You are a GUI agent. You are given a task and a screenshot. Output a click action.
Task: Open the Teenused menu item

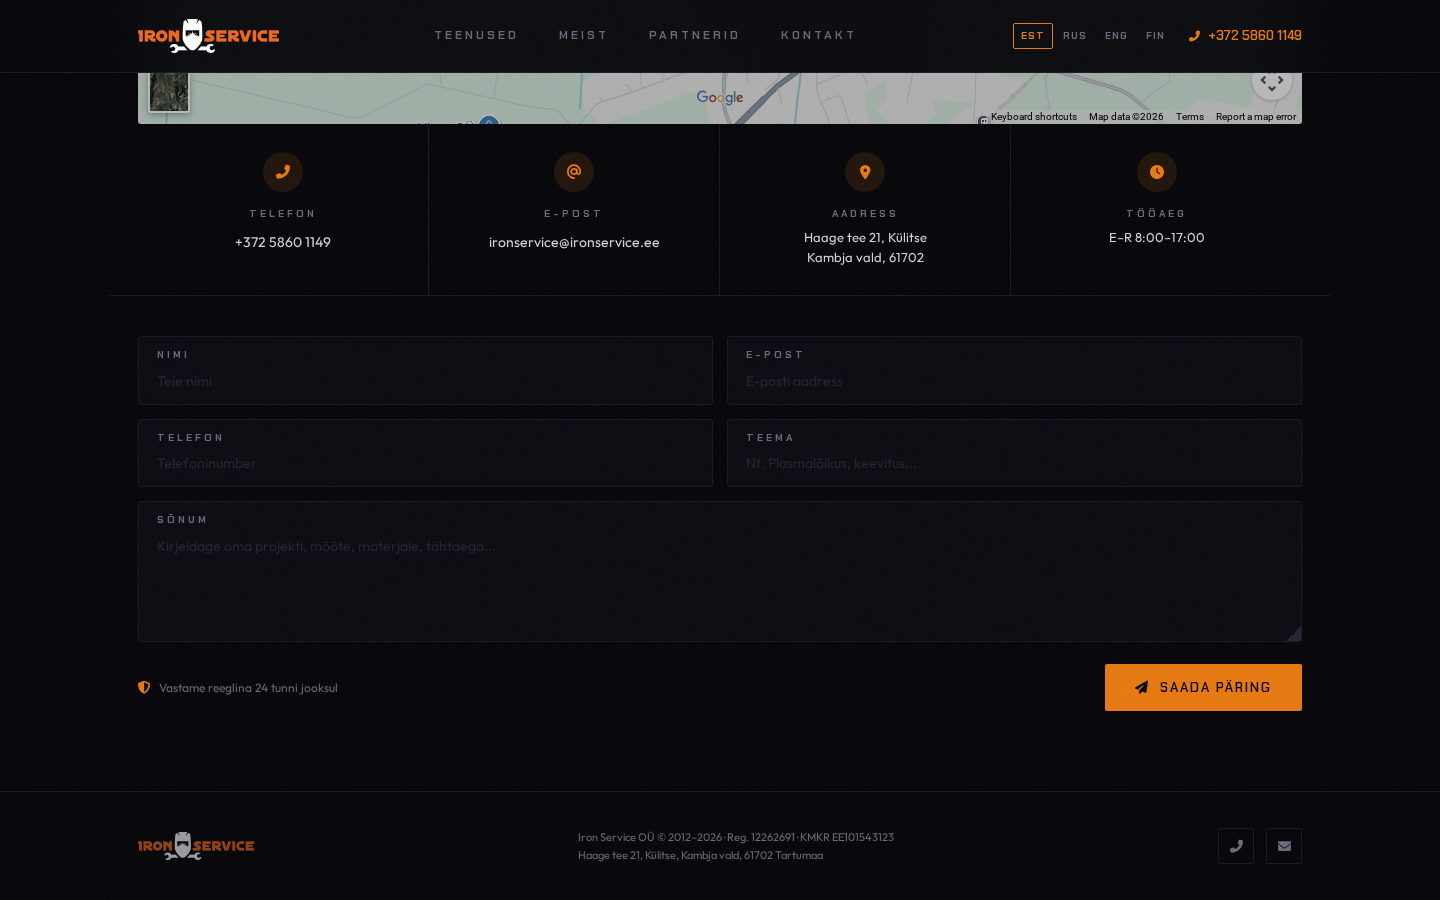(476, 36)
